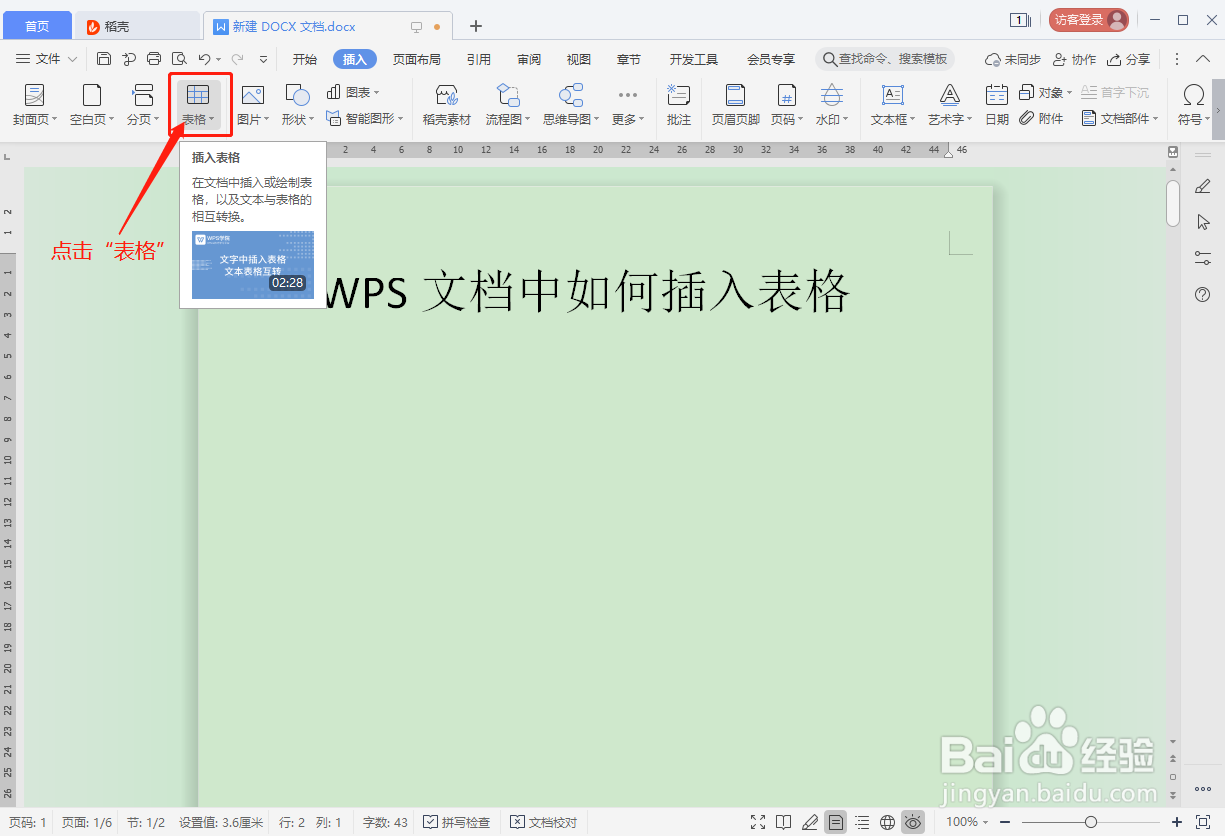
Task: Switch to the 开始 Home tab
Action: (305, 59)
